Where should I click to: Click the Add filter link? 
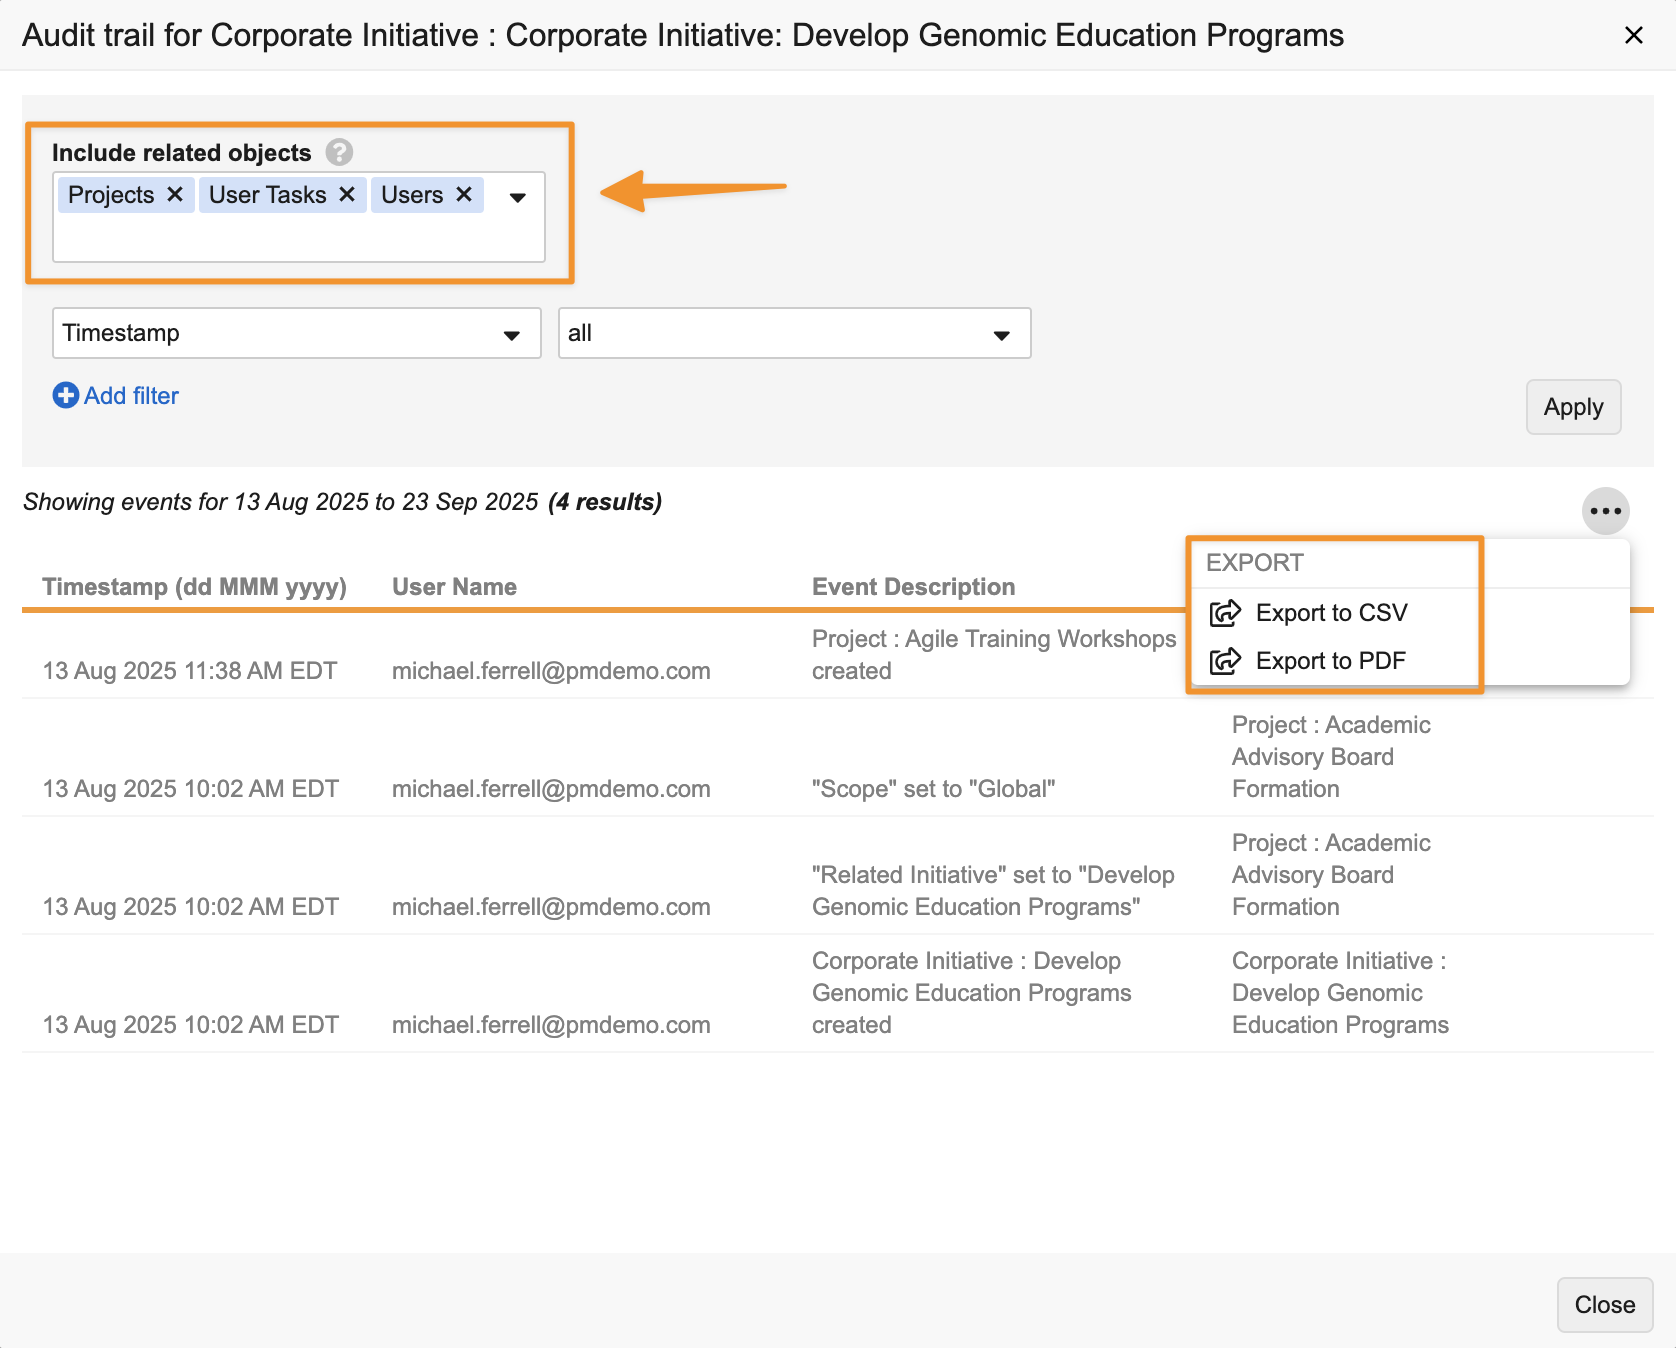pos(131,396)
